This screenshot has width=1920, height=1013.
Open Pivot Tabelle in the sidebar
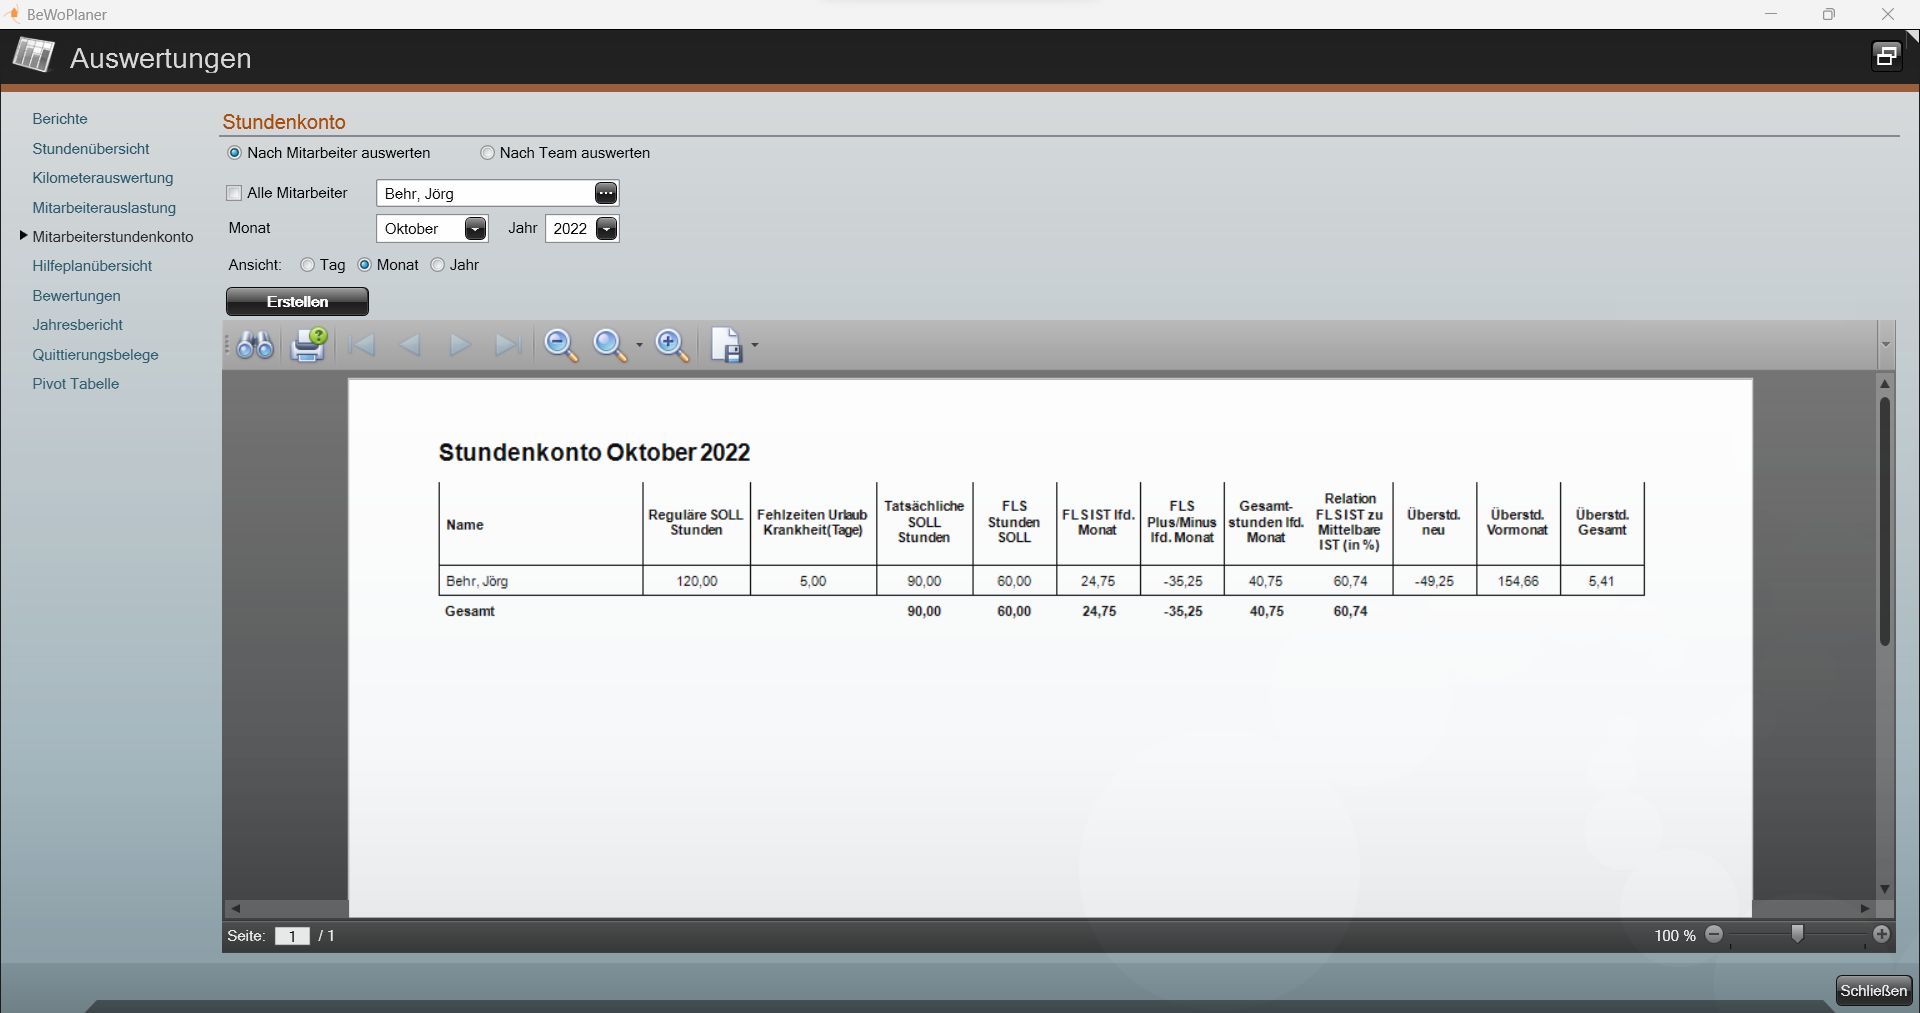[76, 384]
